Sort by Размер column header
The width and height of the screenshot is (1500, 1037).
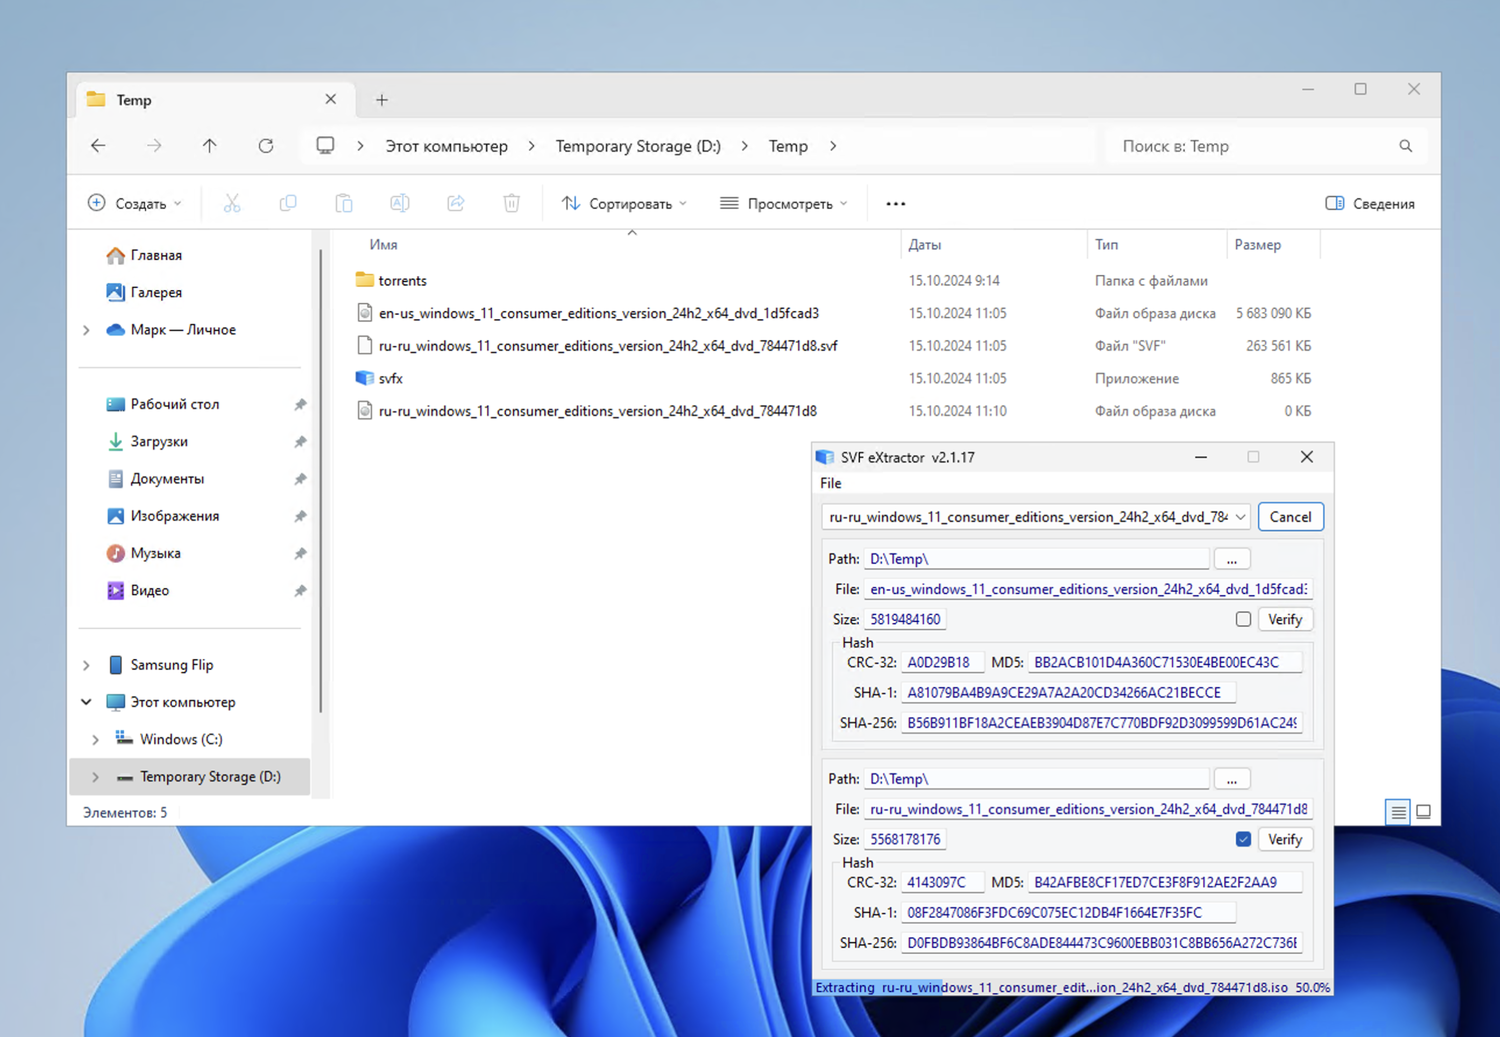(1257, 245)
